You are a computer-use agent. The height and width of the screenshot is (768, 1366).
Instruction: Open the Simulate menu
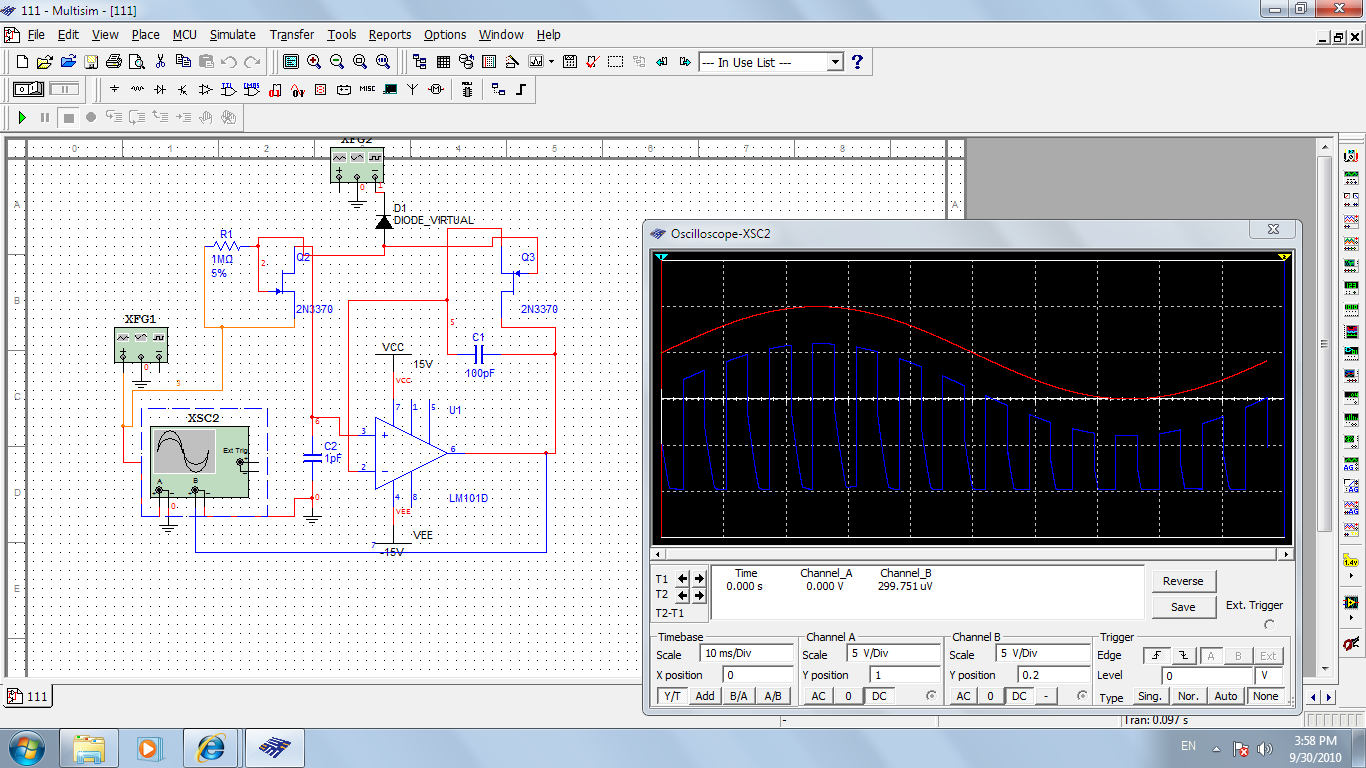point(233,34)
